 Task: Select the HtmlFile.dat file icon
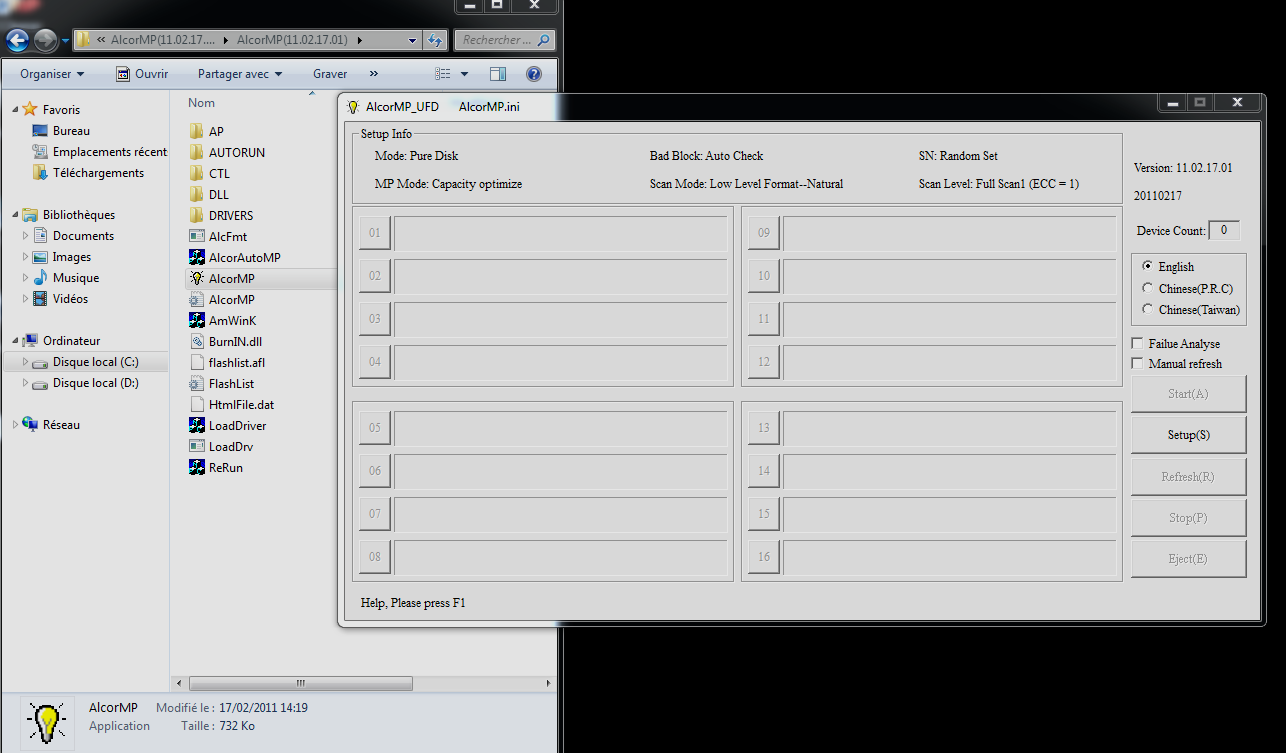point(196,405)
